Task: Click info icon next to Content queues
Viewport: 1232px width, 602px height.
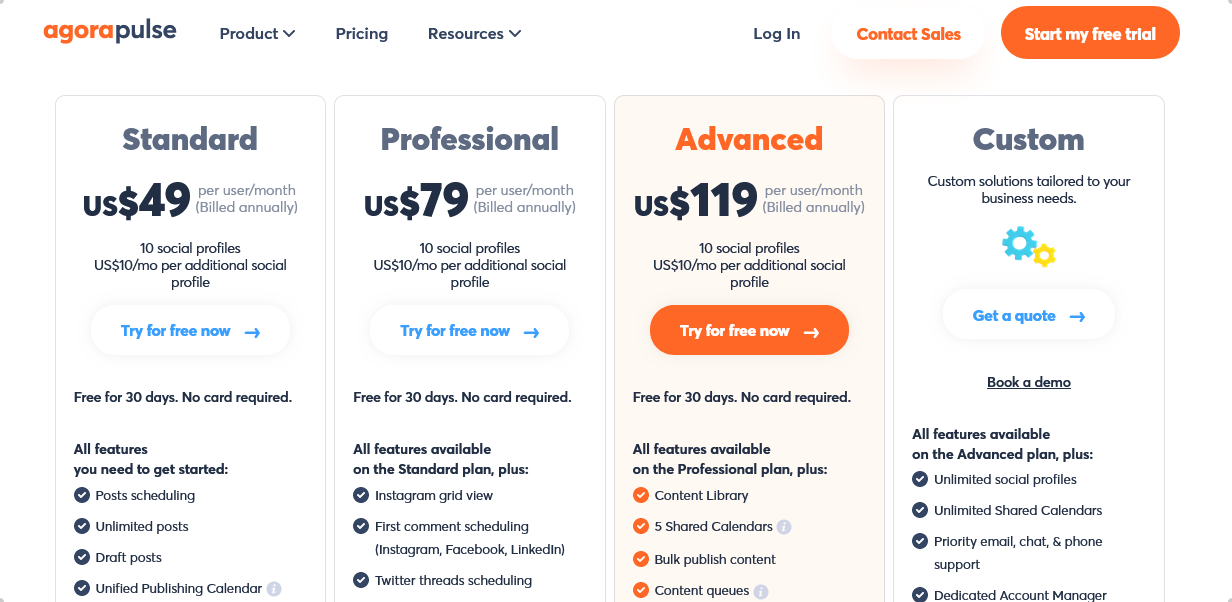Action: point(761,591)
